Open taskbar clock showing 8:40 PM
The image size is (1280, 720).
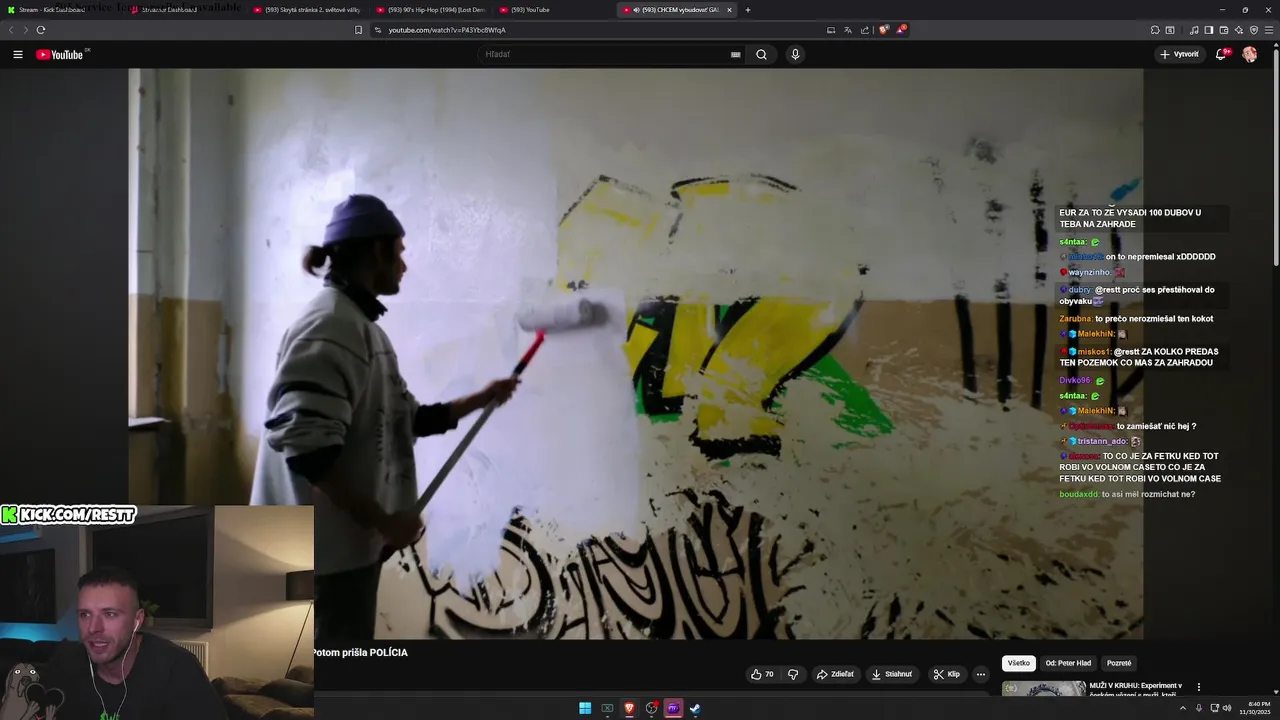[1253, 708]
